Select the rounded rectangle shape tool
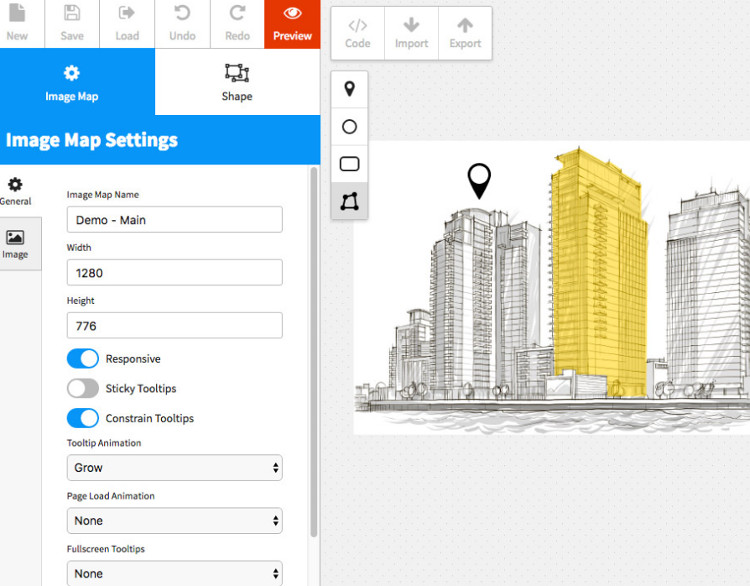This screenshot has width=750, height=586. point(350,164)
